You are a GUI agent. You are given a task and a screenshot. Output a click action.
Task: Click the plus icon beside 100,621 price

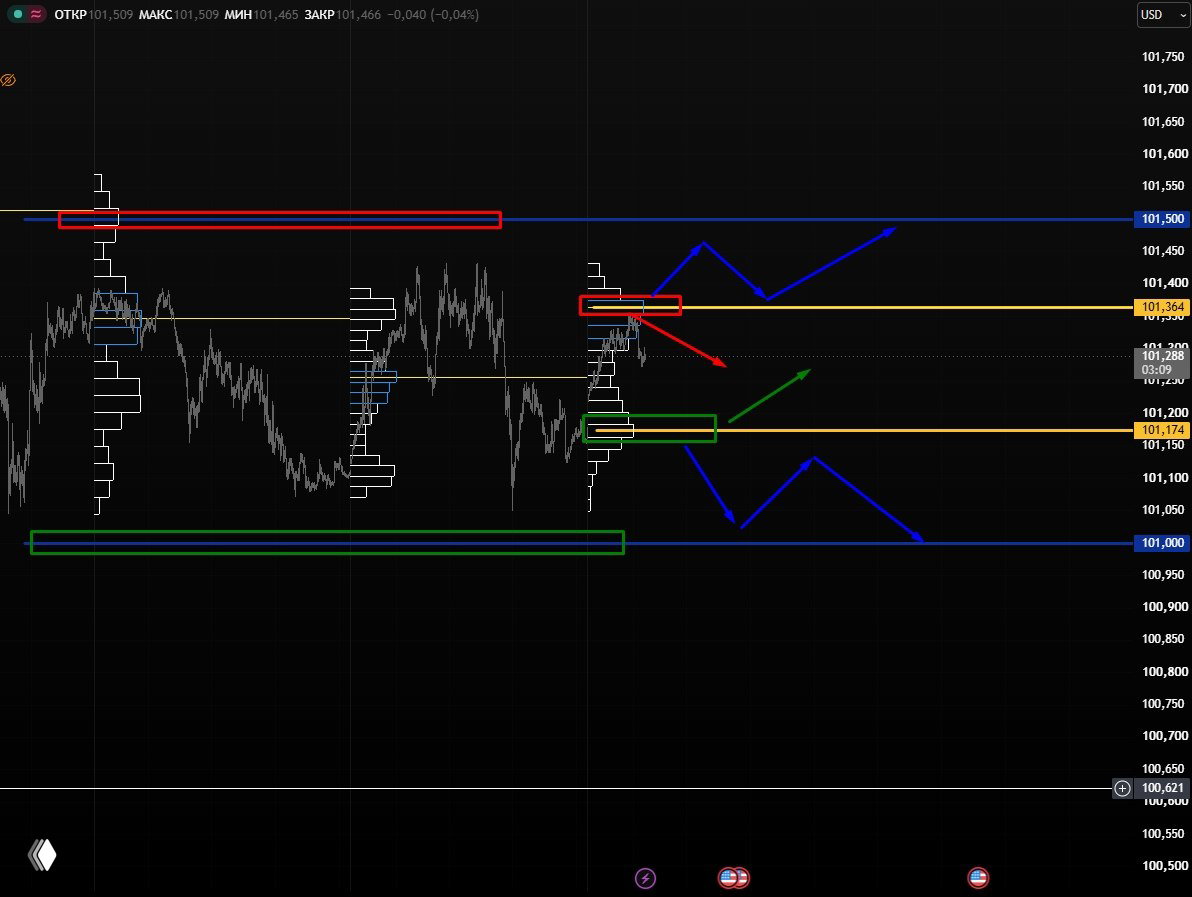[1122, 788]
